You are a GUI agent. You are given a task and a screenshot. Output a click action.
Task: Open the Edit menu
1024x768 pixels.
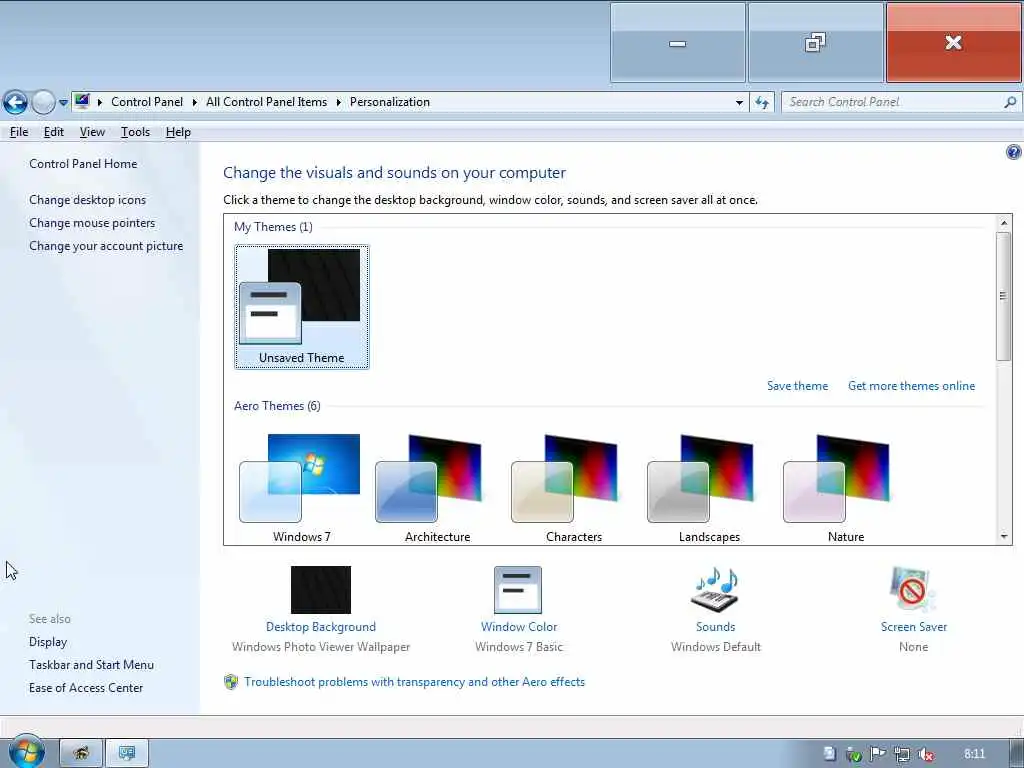54,132
